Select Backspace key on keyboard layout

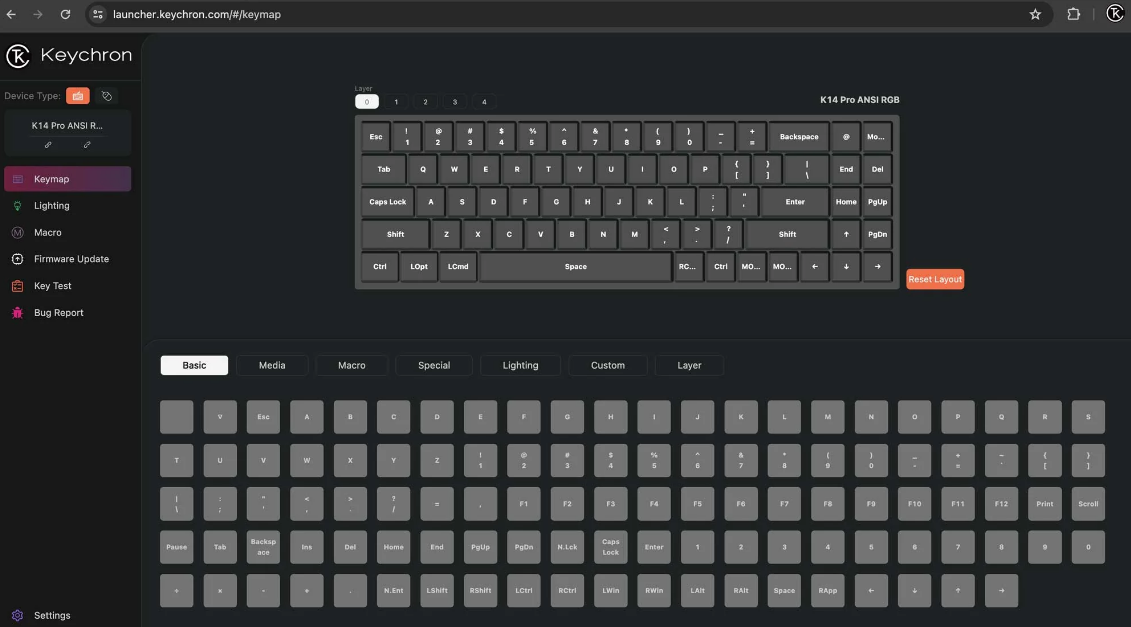tap(798, 137)
